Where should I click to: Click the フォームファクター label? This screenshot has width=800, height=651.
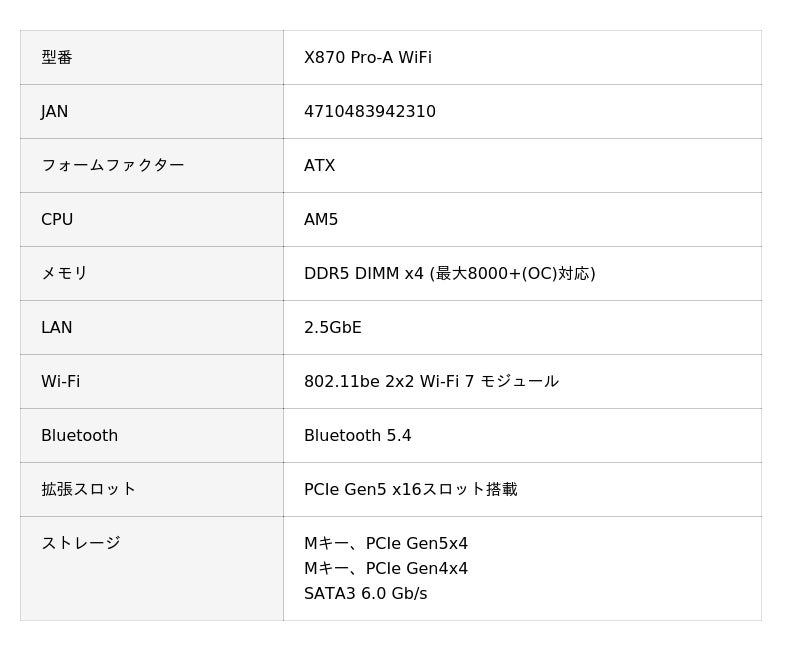click(x=112, y=166)
